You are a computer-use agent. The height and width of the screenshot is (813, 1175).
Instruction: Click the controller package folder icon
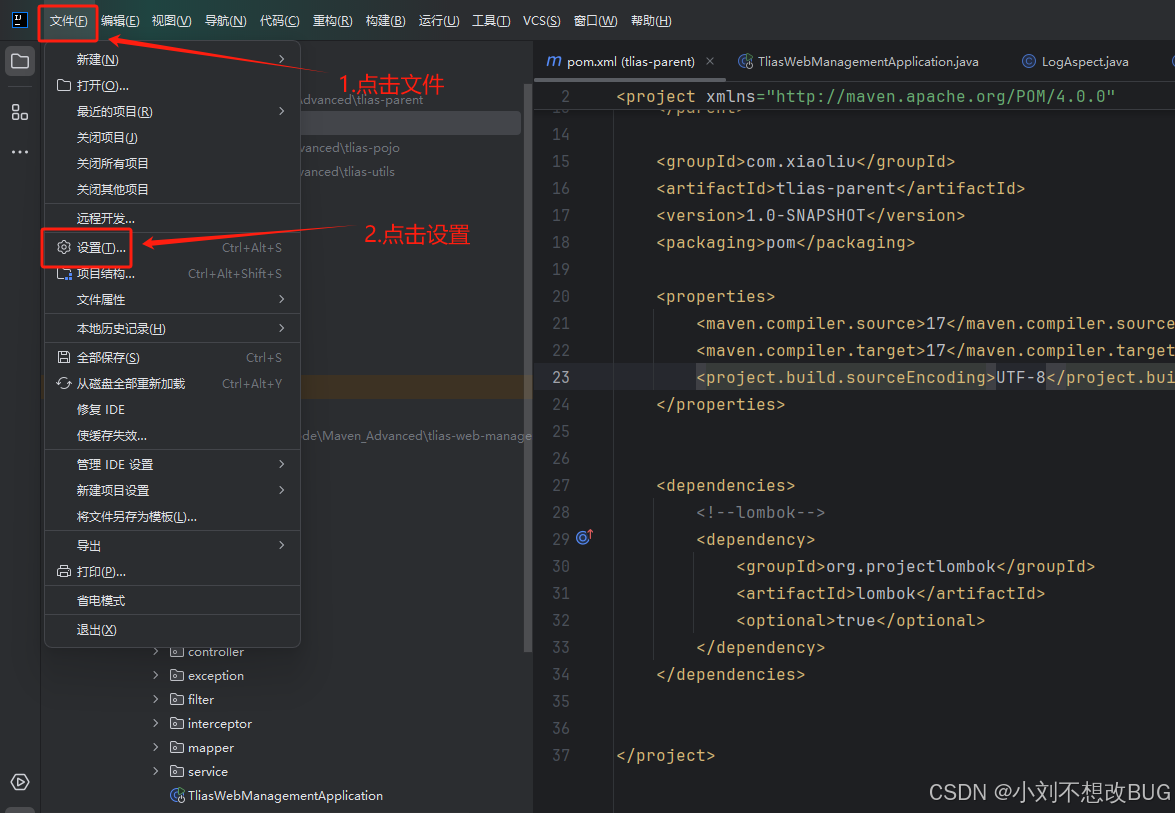[177, 652]
